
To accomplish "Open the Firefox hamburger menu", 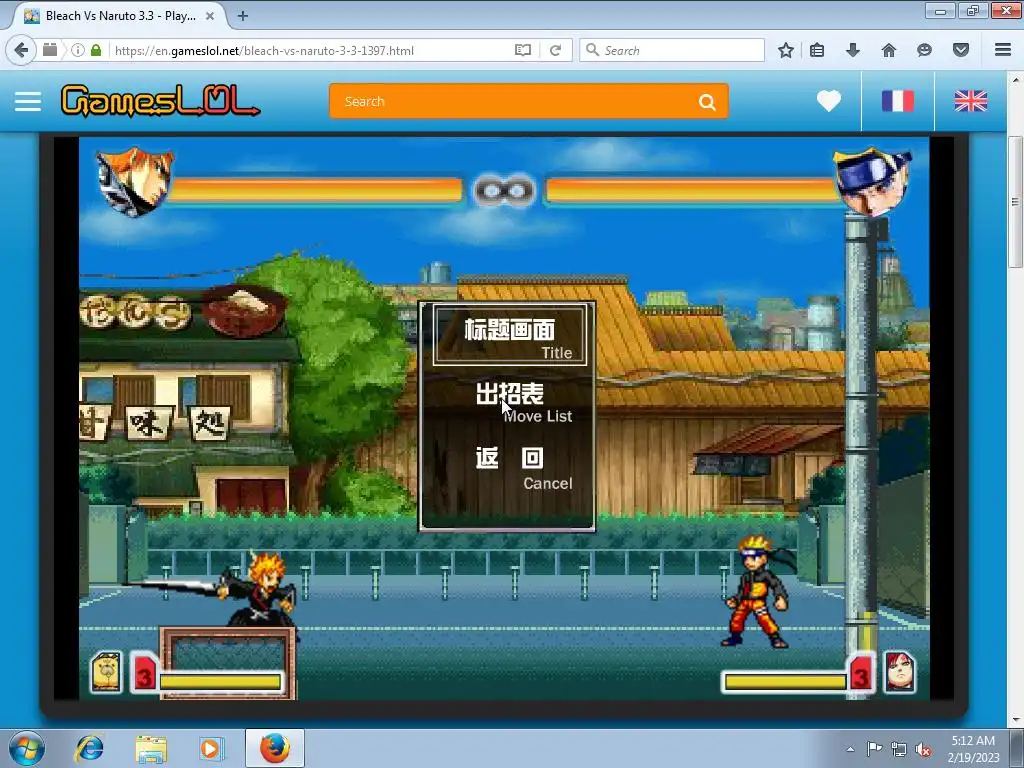I will (1002, 50).
